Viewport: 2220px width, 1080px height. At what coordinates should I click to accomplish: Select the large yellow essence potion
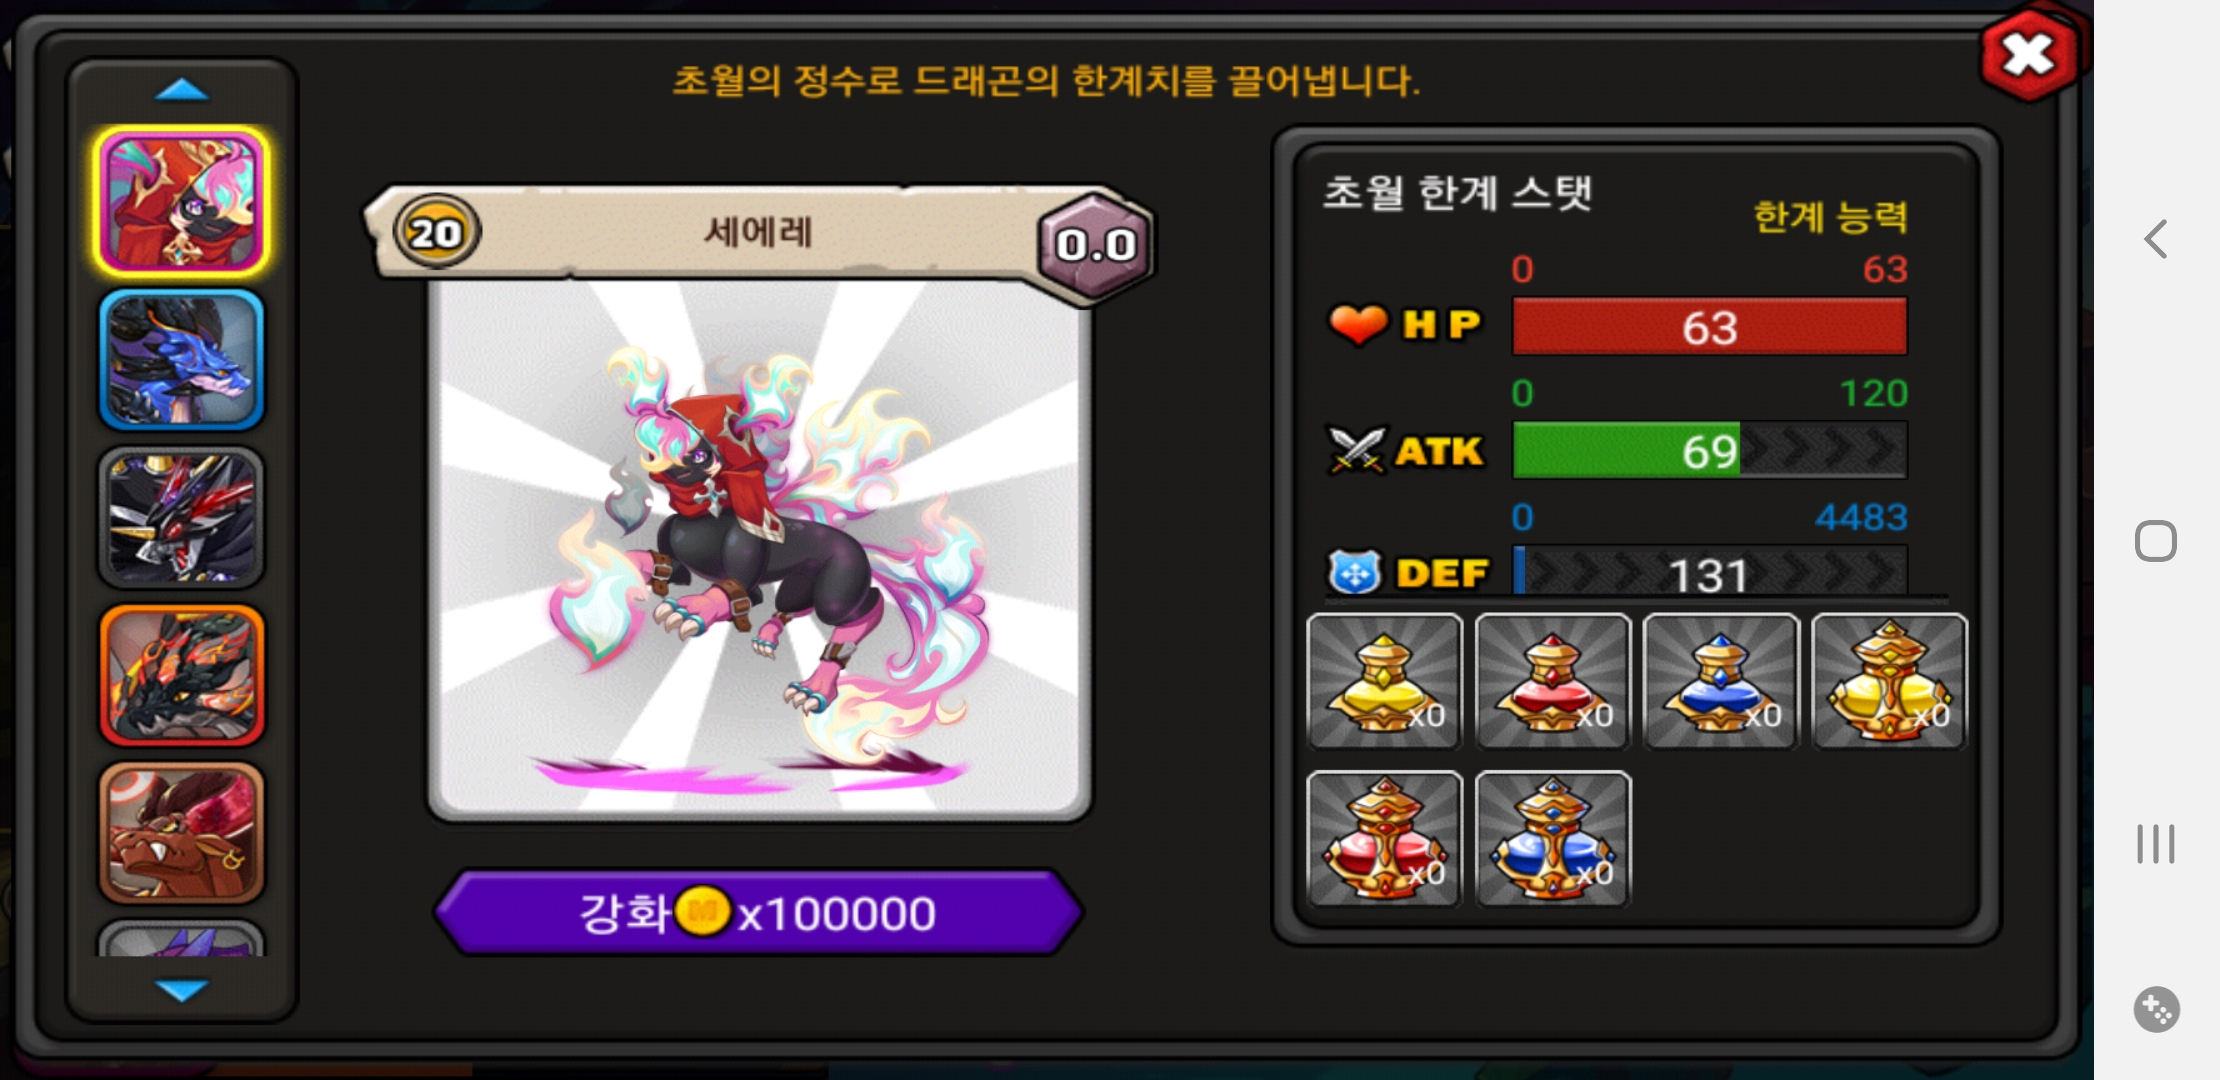coord(1889,681)
